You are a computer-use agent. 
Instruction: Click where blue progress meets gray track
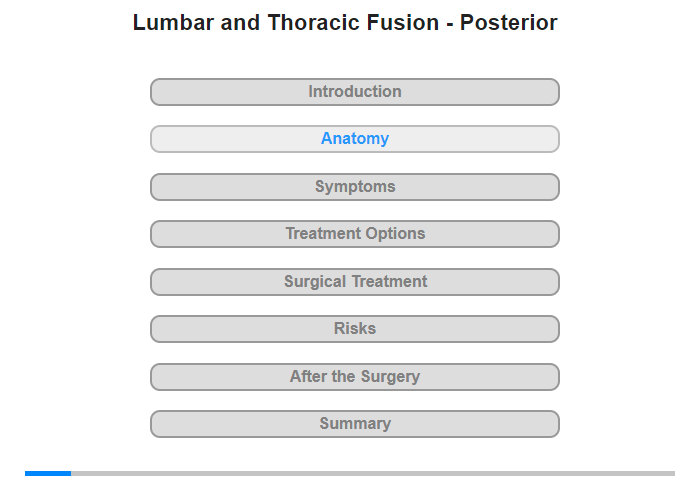(x=71, y=473)
